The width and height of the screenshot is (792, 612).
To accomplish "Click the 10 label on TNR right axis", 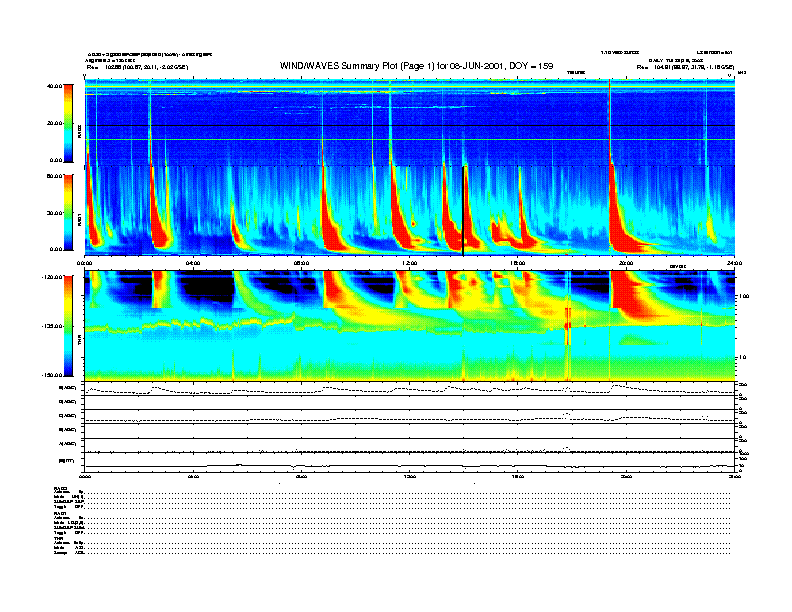I will pos(742,358).
